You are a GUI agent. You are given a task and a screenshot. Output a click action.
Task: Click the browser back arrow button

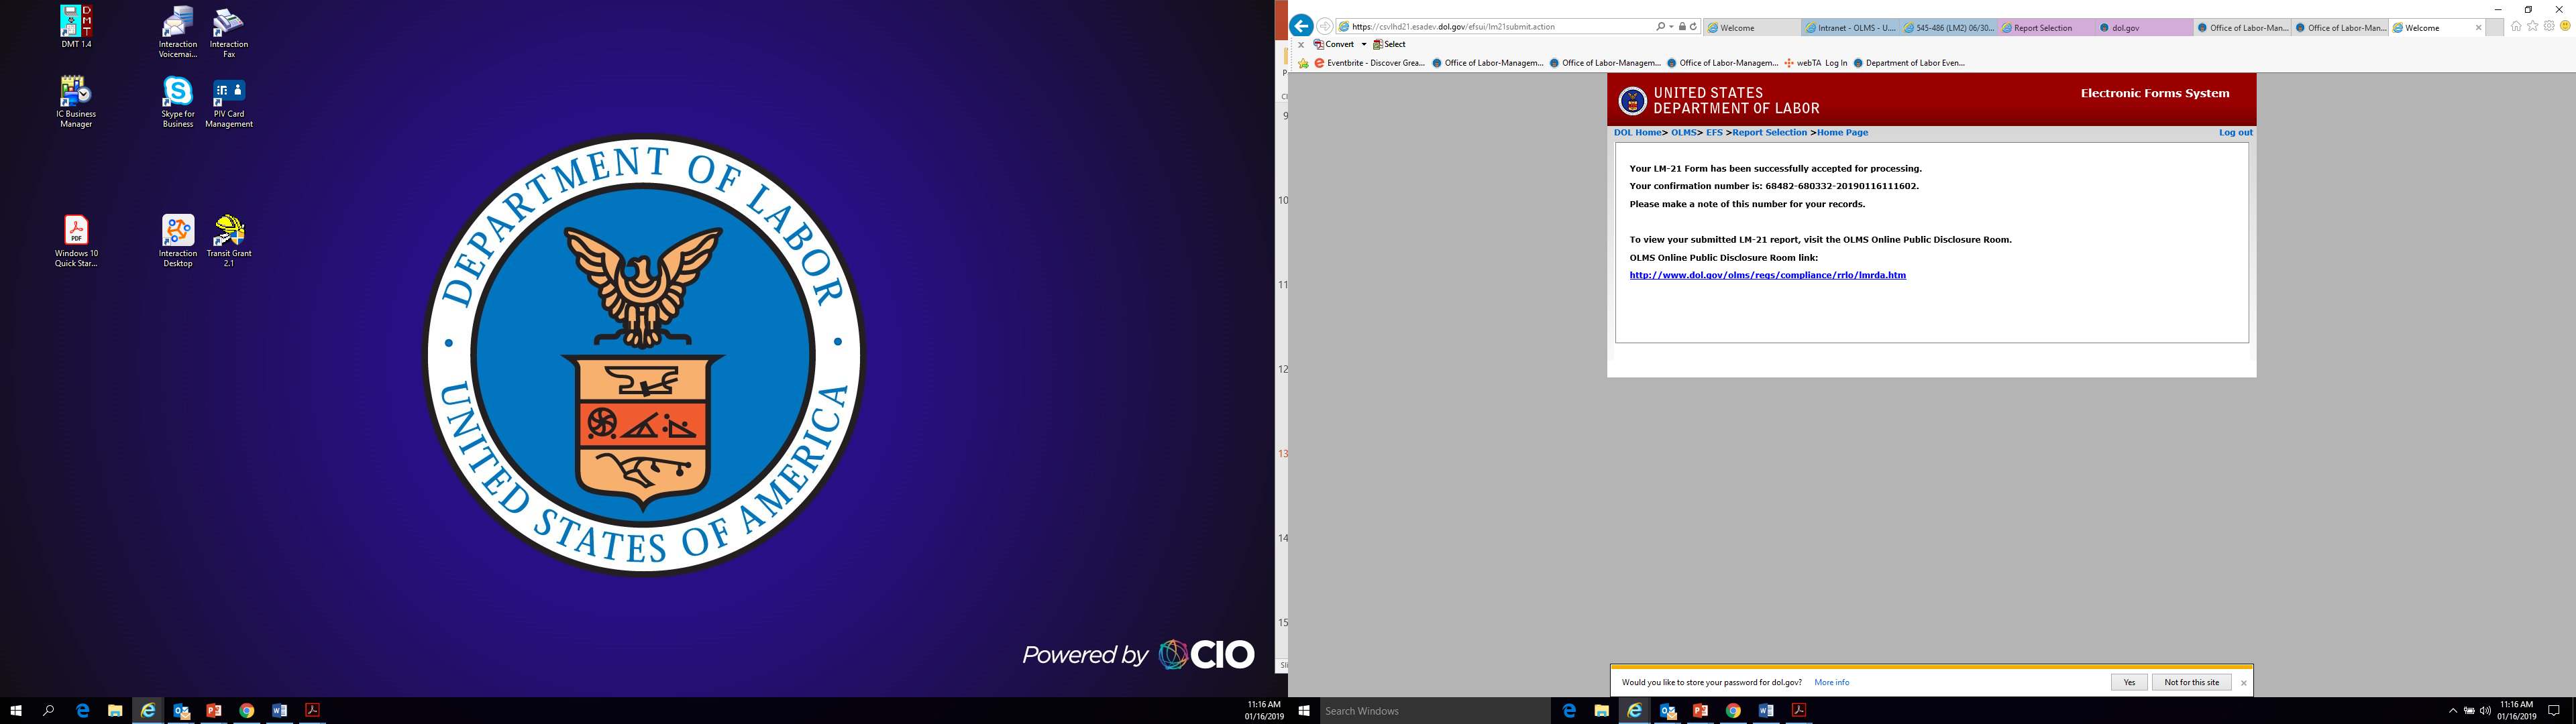[x=1301, y=26]
